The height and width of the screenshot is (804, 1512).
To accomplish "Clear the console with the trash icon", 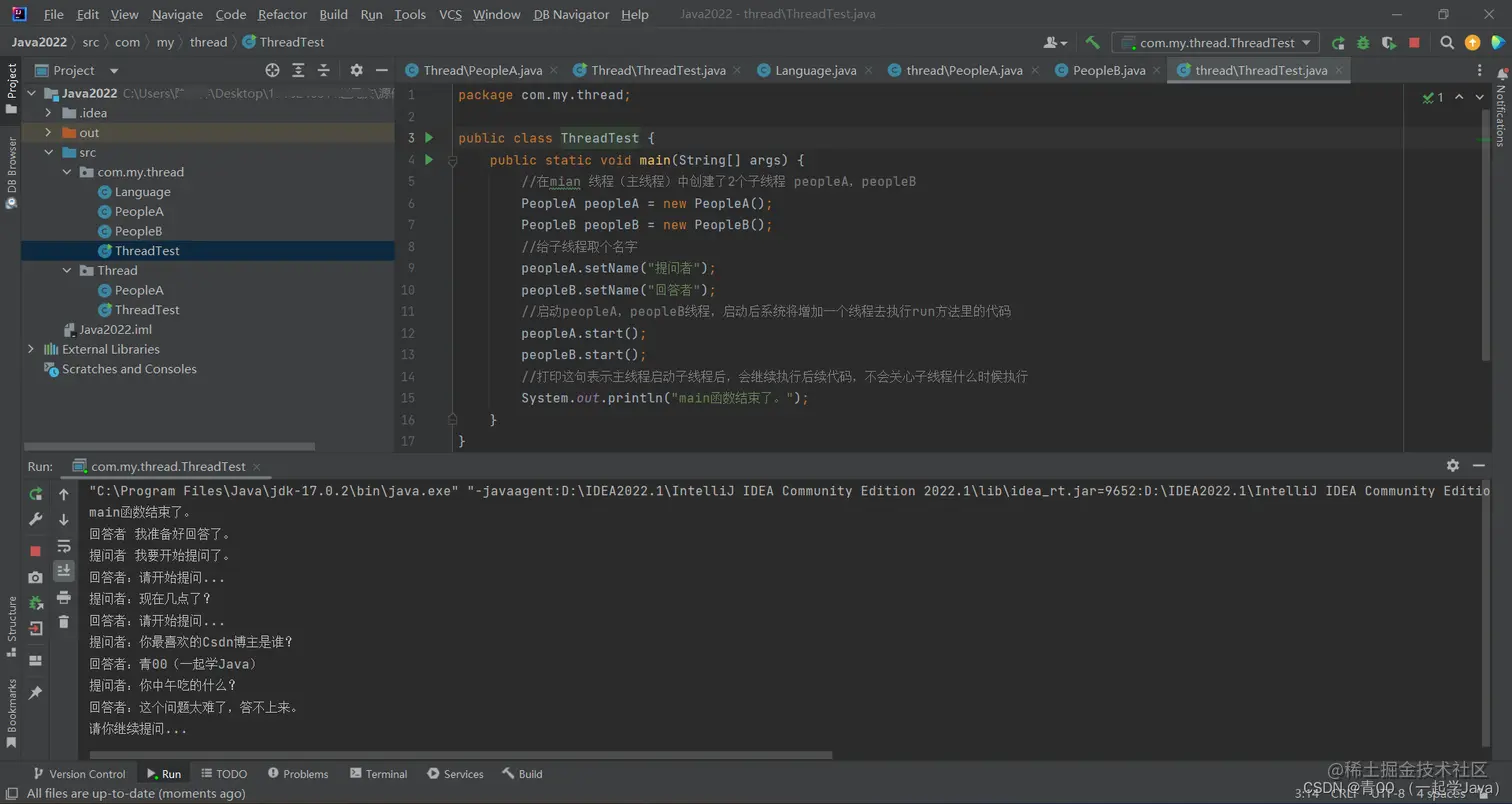I will [x=64, y=622].
